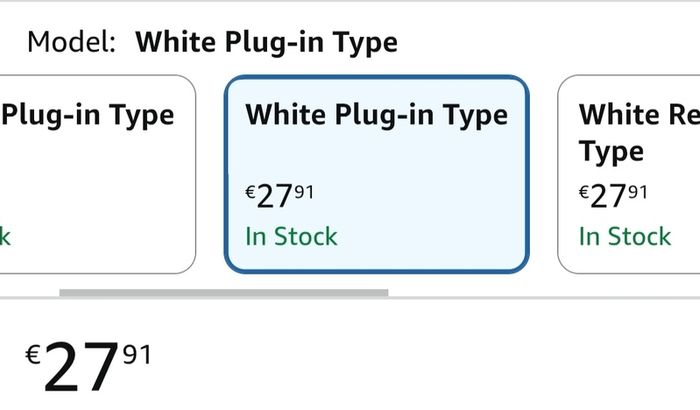The image size is (700, 410).
Task: Pick the White Re... Type model option on right
Action: [x=629, y=174]
